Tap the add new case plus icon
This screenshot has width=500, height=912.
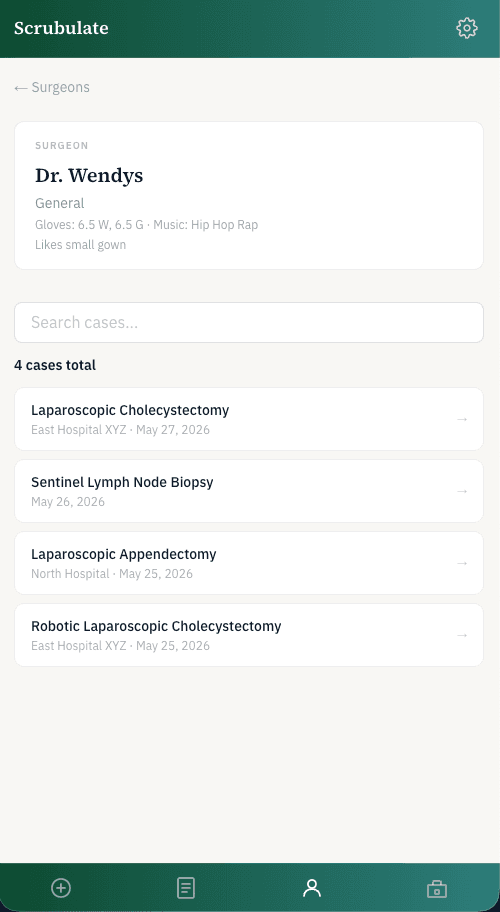click(61, 888)
